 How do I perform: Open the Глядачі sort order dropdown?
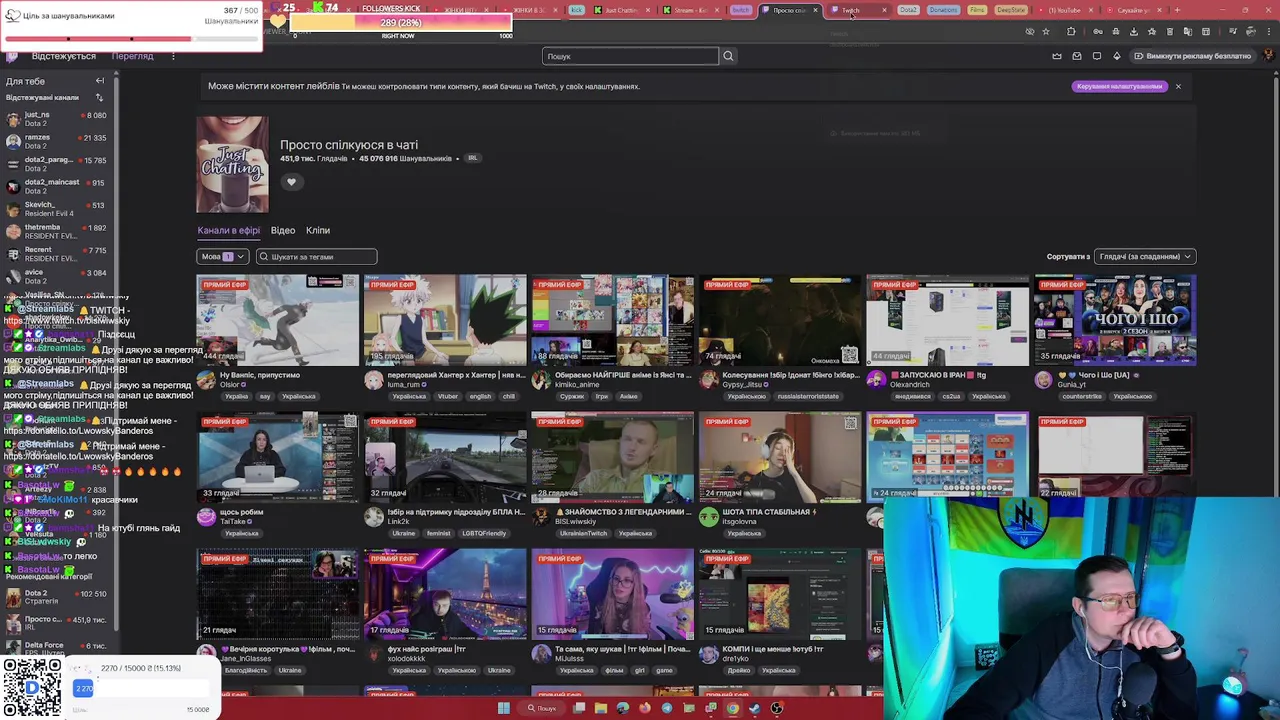point(1145,257)
